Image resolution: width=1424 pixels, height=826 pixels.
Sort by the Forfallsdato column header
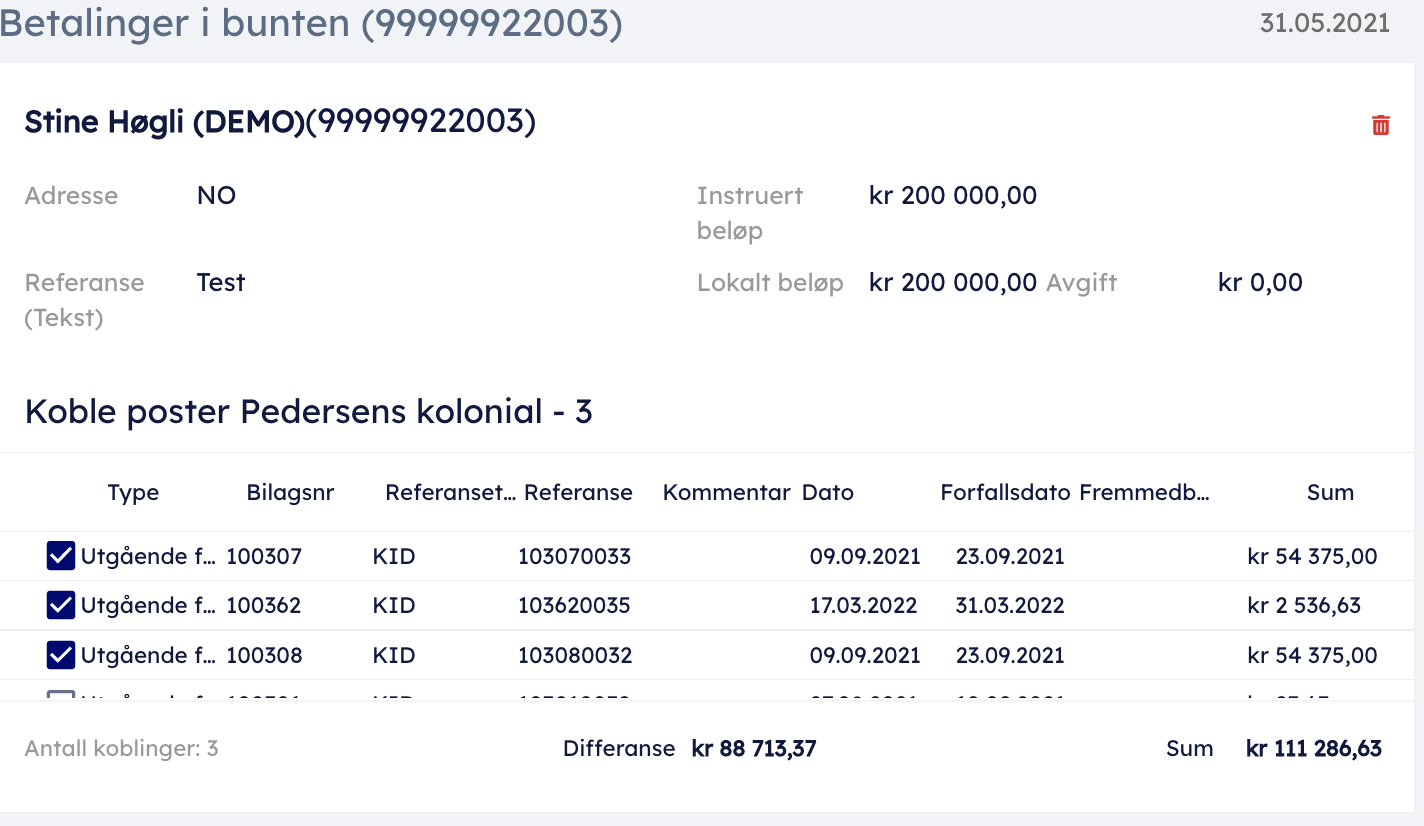1005,492
